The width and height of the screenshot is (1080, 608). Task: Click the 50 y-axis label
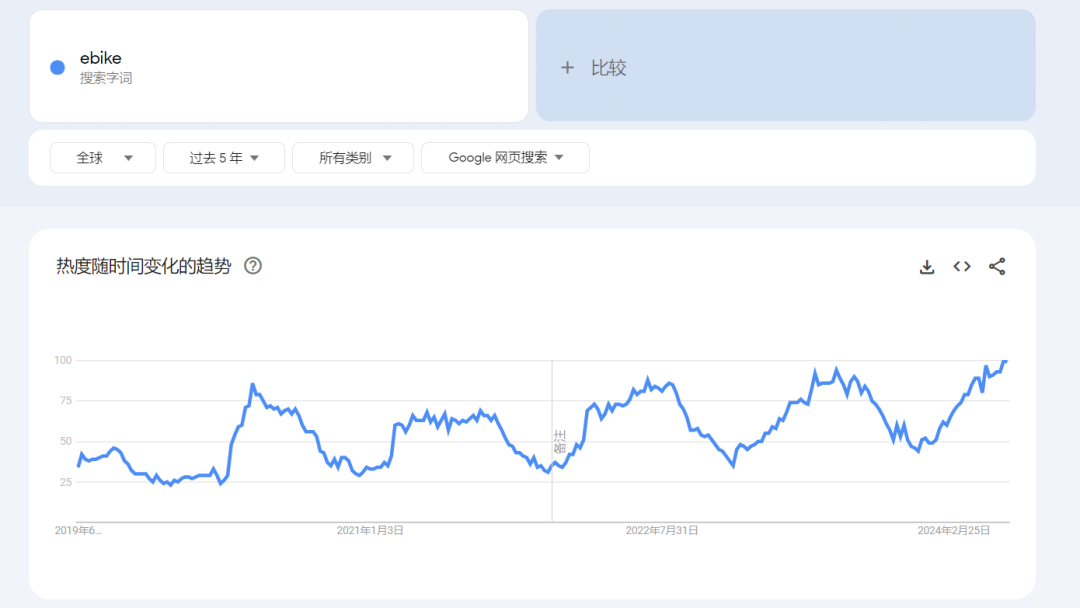(x=65, y=441)
